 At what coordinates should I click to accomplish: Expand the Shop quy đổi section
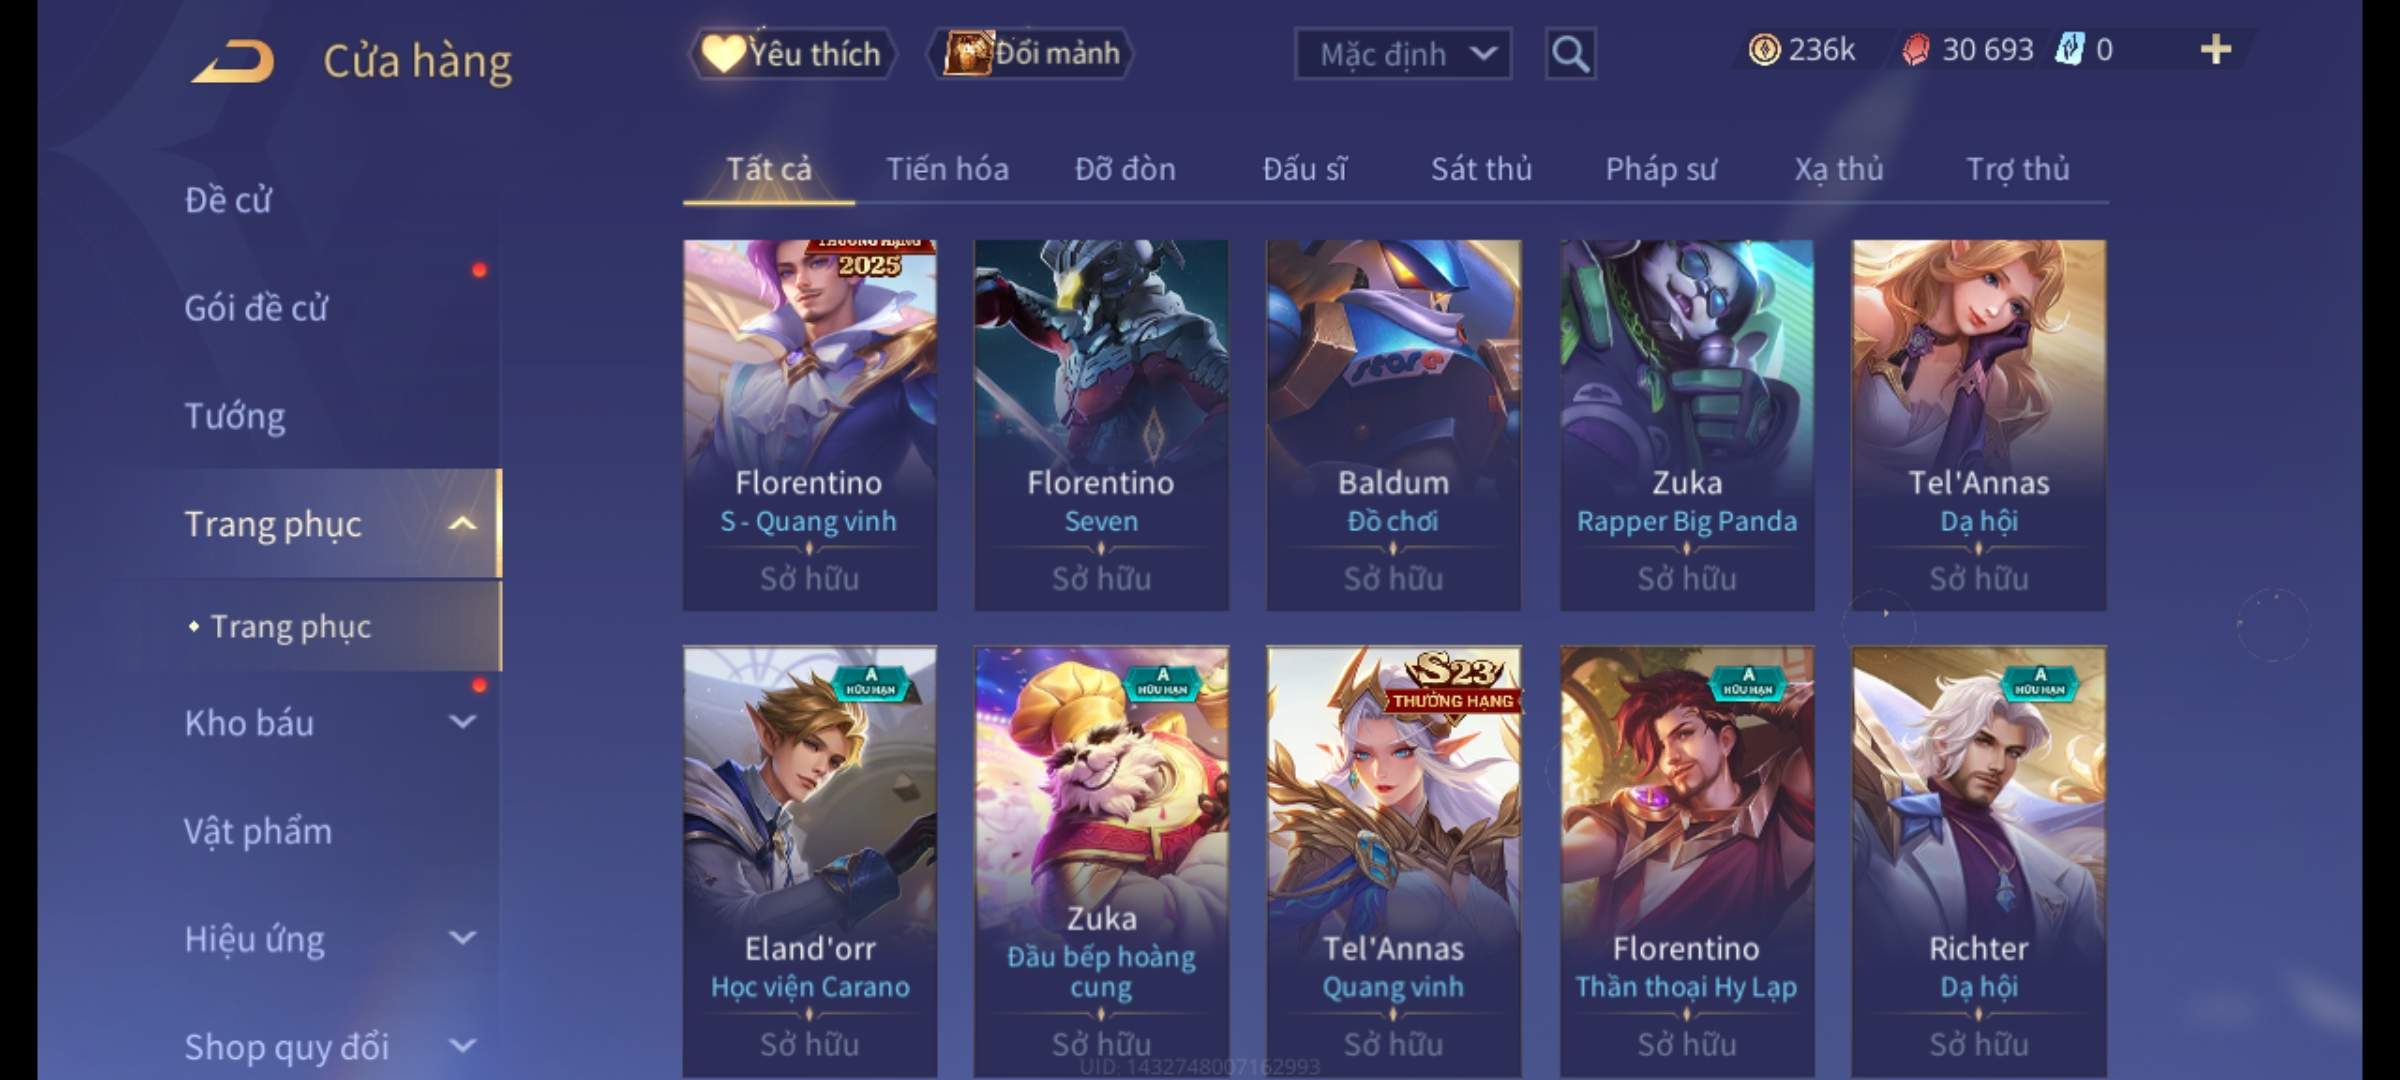click(x=462, y=1046)
